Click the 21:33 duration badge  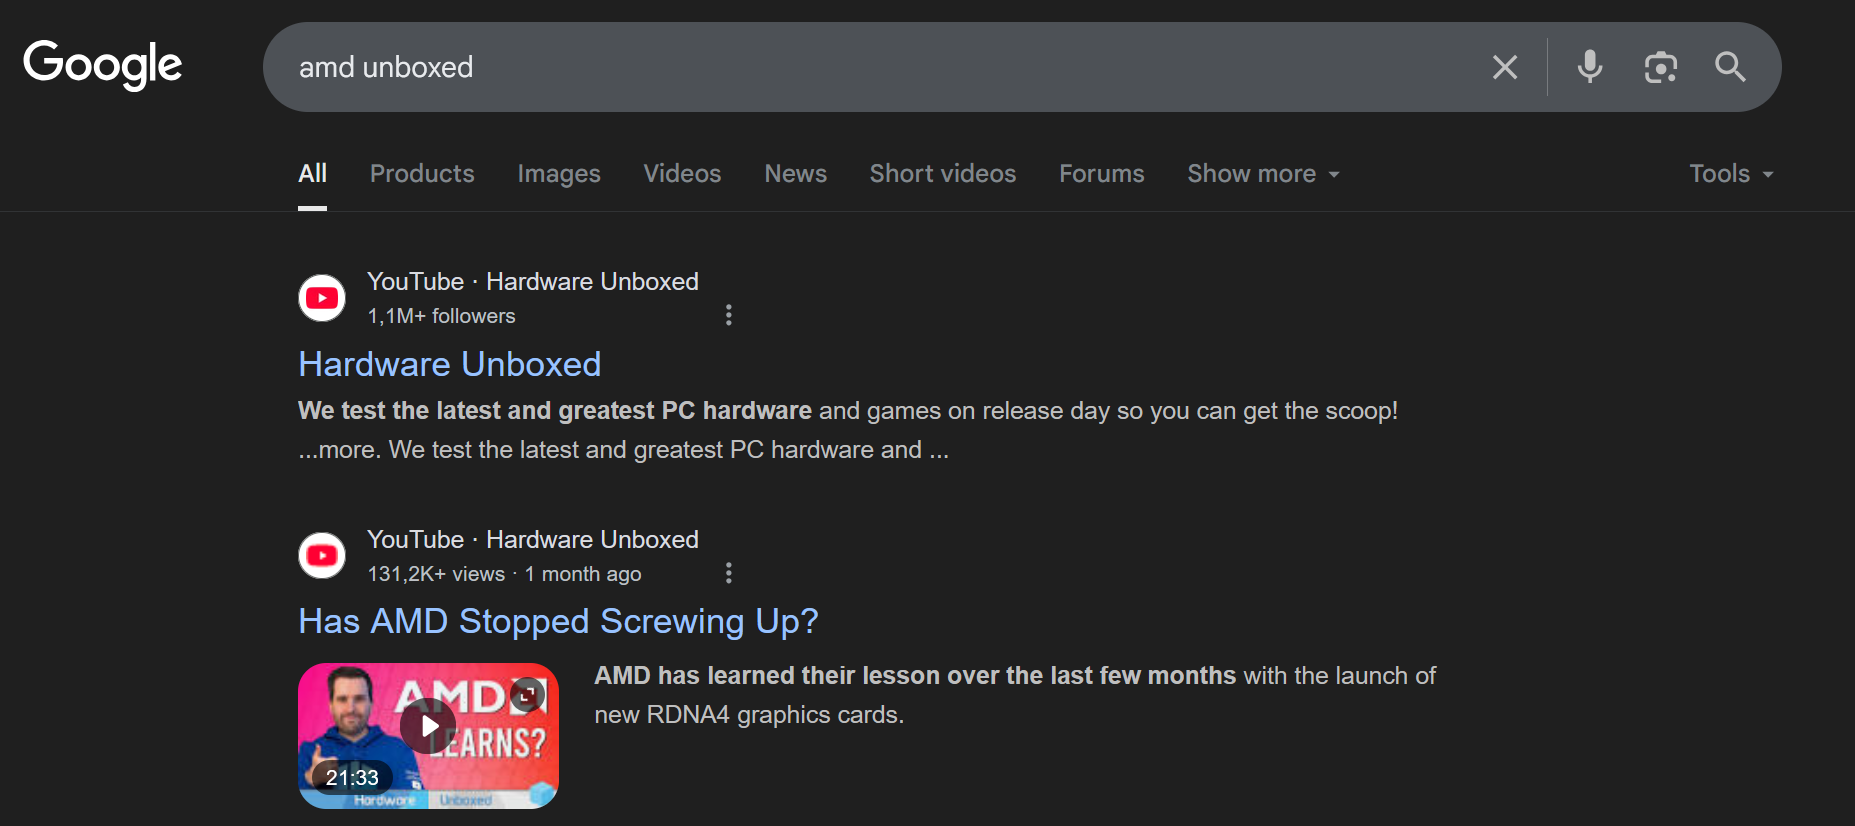(x=352, y=778)
